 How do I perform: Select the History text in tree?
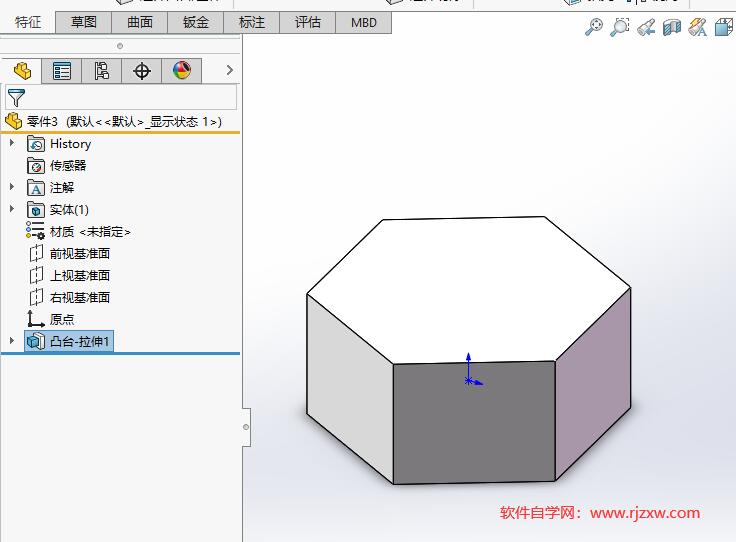point(70,144)
